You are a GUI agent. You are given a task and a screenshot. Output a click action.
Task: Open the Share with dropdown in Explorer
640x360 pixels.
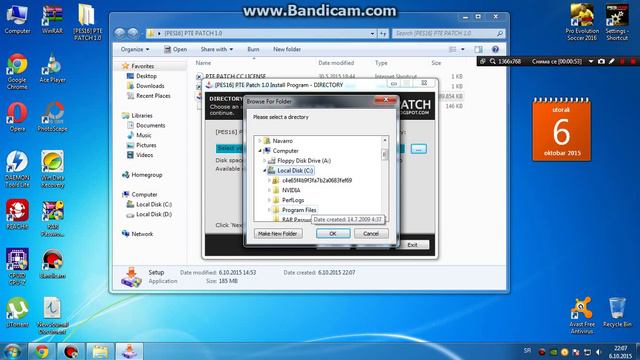click(x=217, y=49)
